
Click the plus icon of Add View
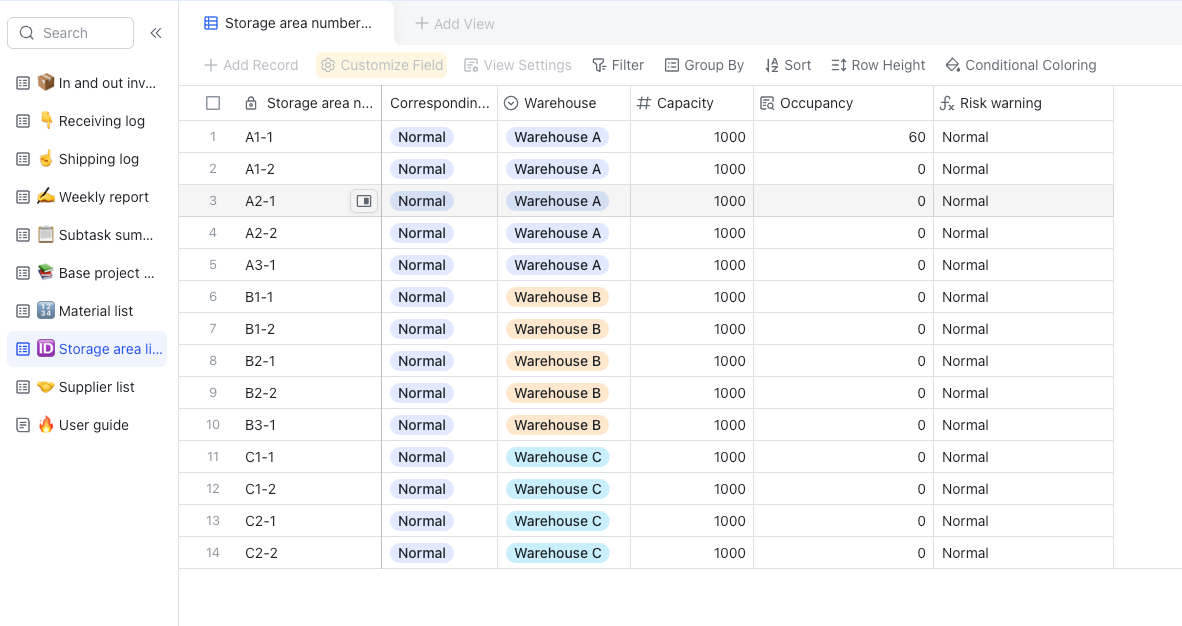click(x=422, y=23)
